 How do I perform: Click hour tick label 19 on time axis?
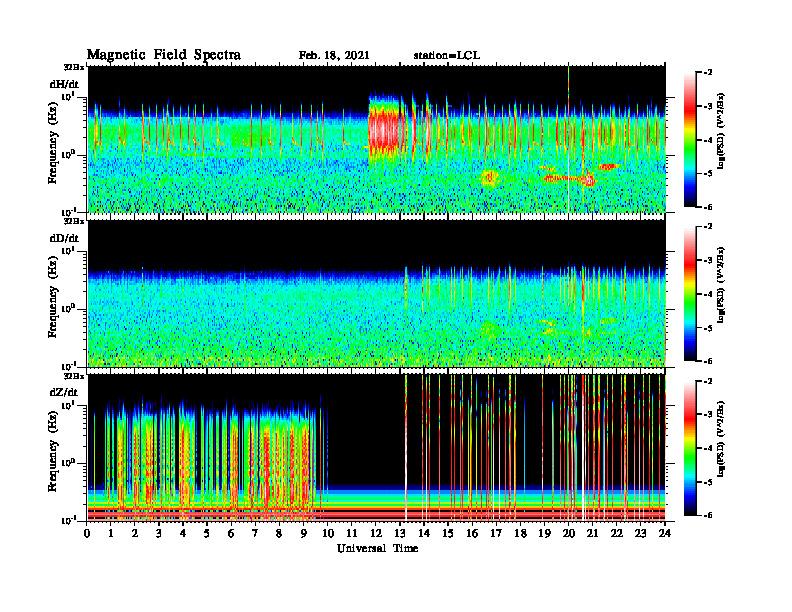(x=544, y=533)
